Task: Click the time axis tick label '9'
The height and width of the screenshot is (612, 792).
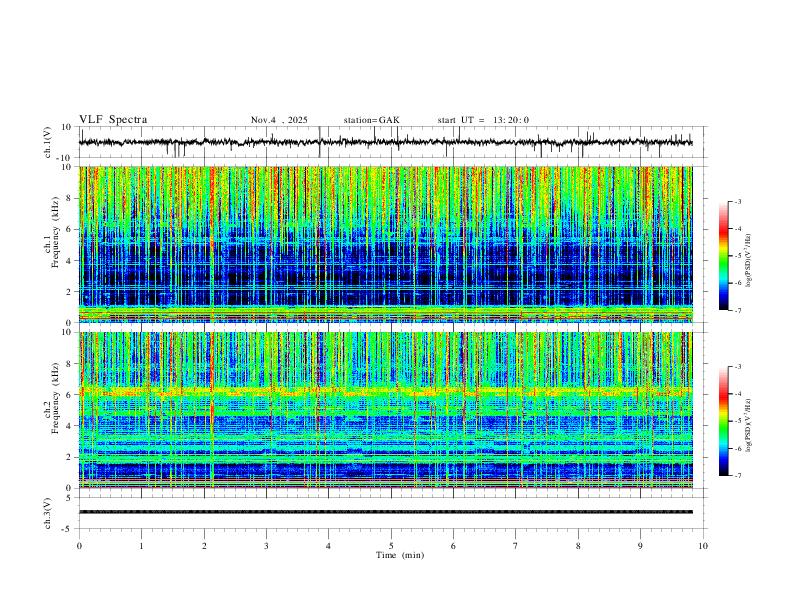Action: 640,546
